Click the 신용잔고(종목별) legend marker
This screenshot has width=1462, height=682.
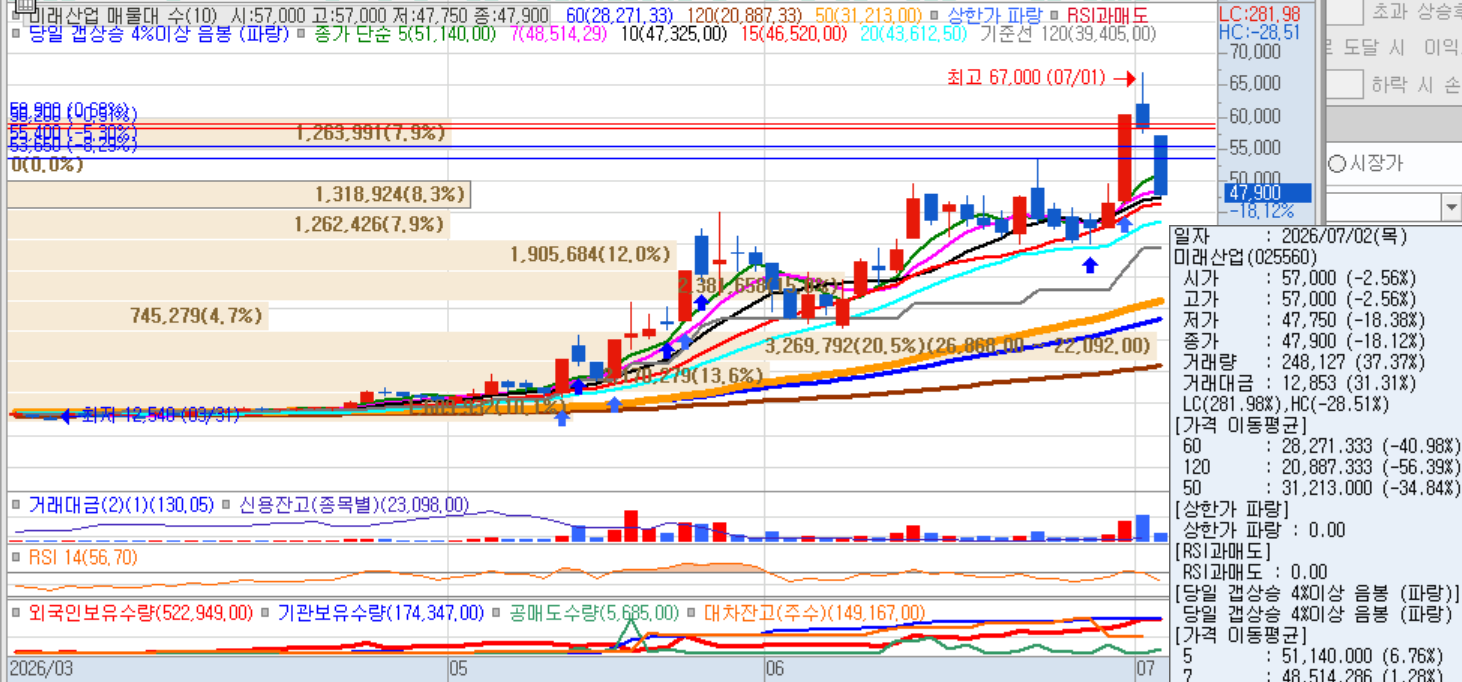pyautogui.click(x=226, y=505)
